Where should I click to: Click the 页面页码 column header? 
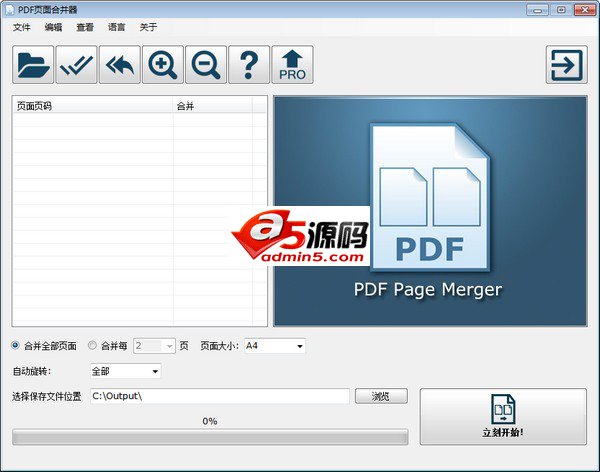pos(93,106)
